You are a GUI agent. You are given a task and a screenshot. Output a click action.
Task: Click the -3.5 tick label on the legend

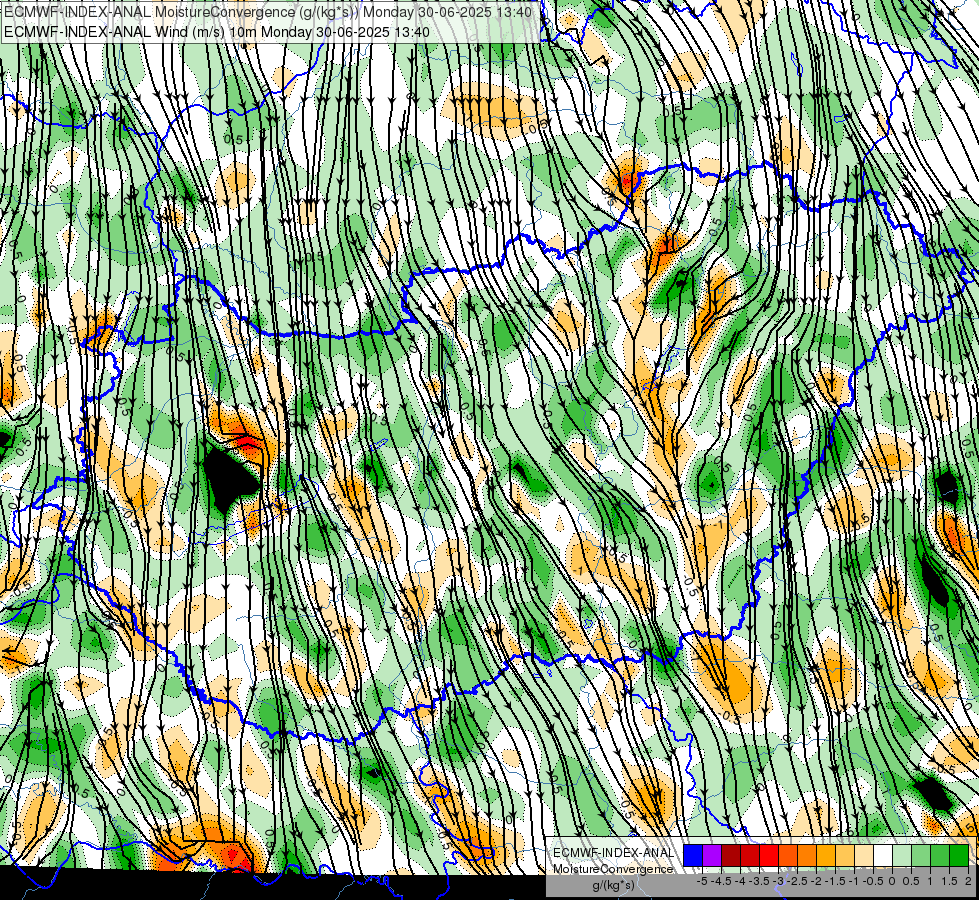point(760,881)
